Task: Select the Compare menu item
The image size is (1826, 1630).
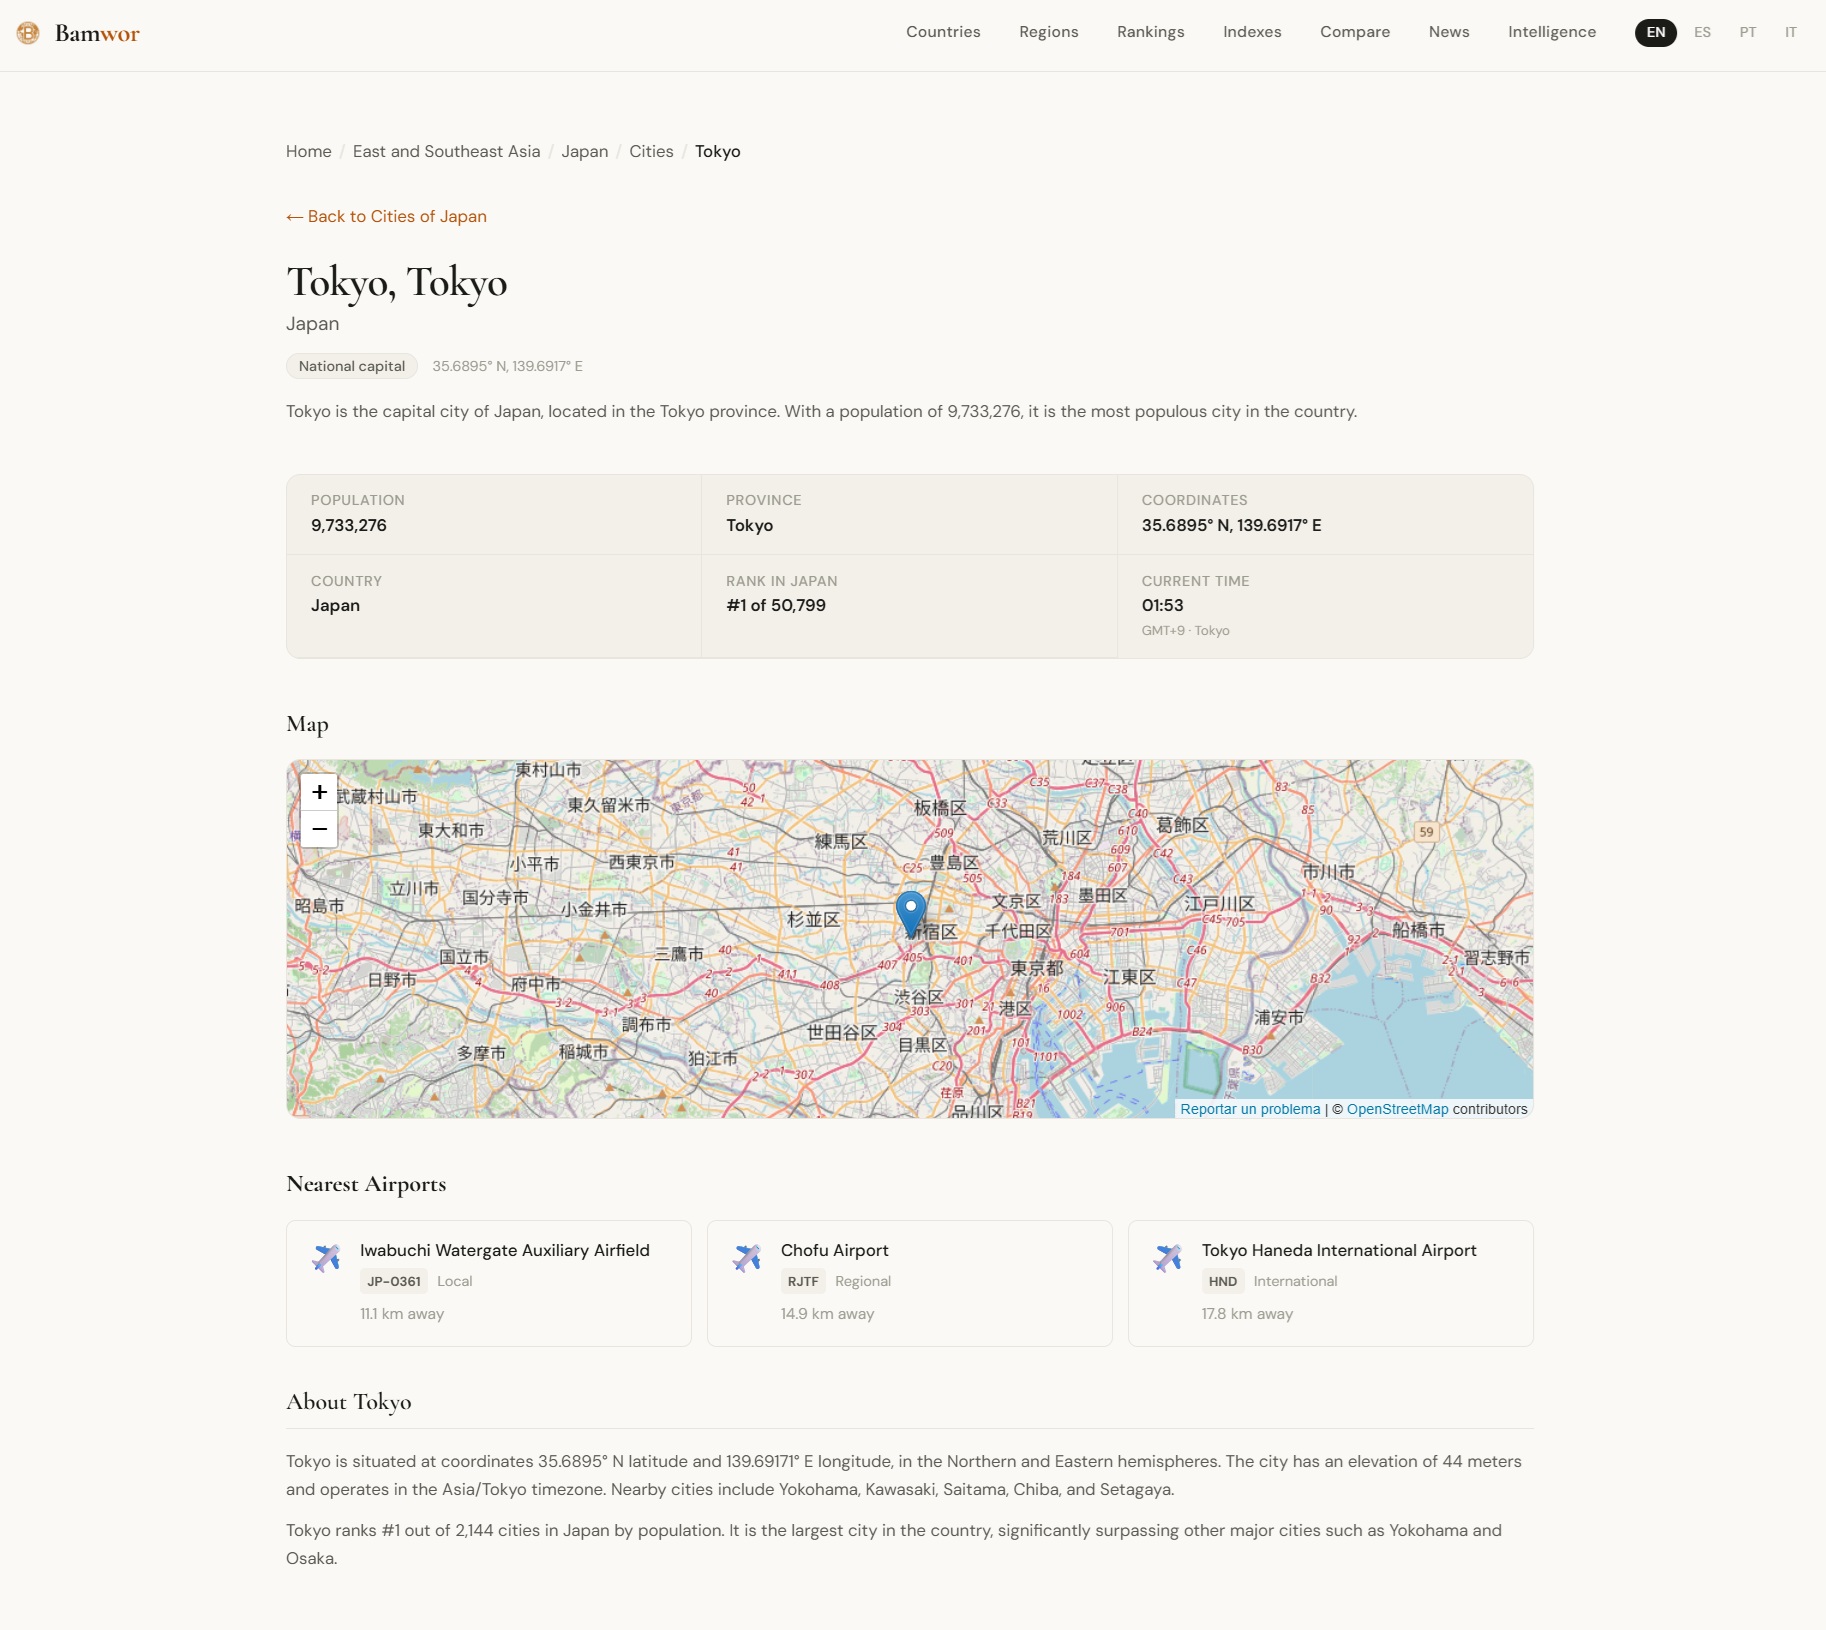Action: click(1355, 32)
